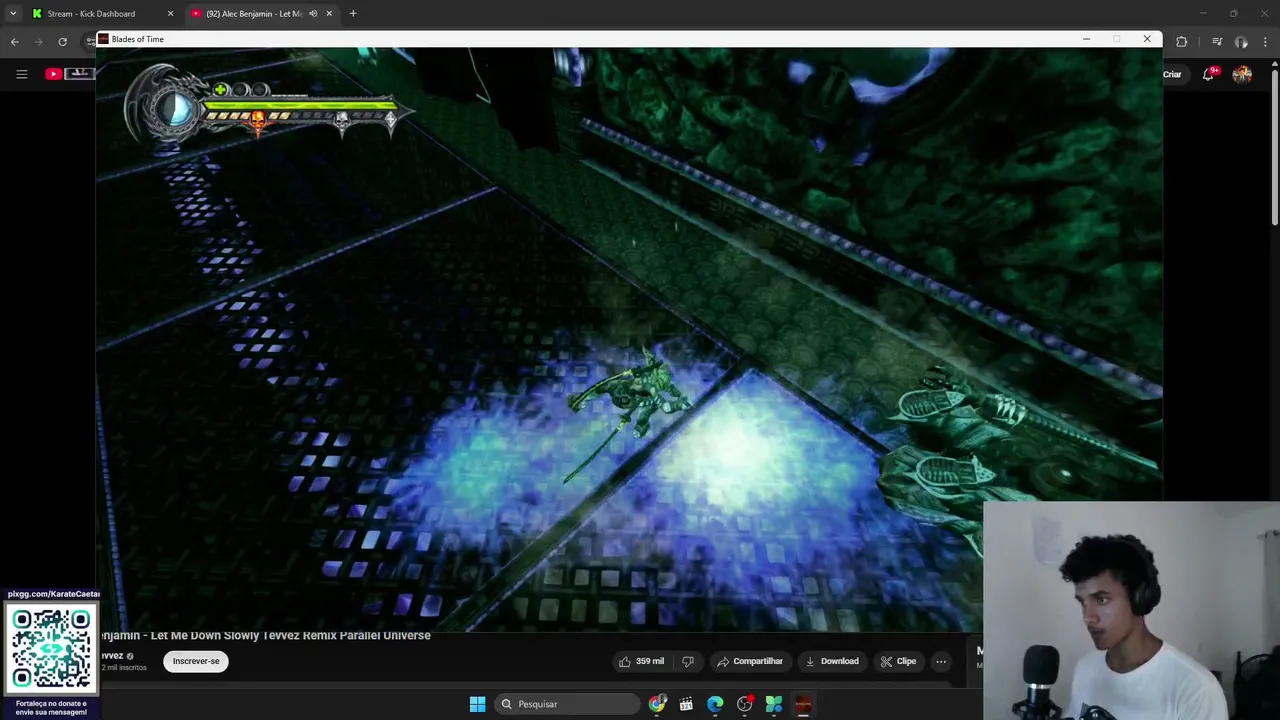
Task: Minimize the Blades of Time window
Action: coord(1086,39)
